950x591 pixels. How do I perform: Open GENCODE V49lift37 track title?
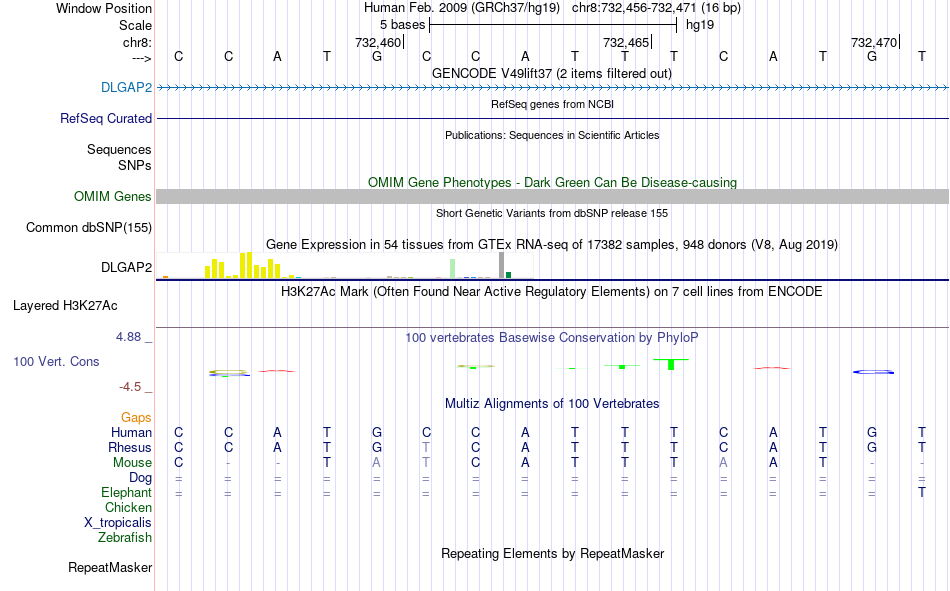click(x=552, y=73)
